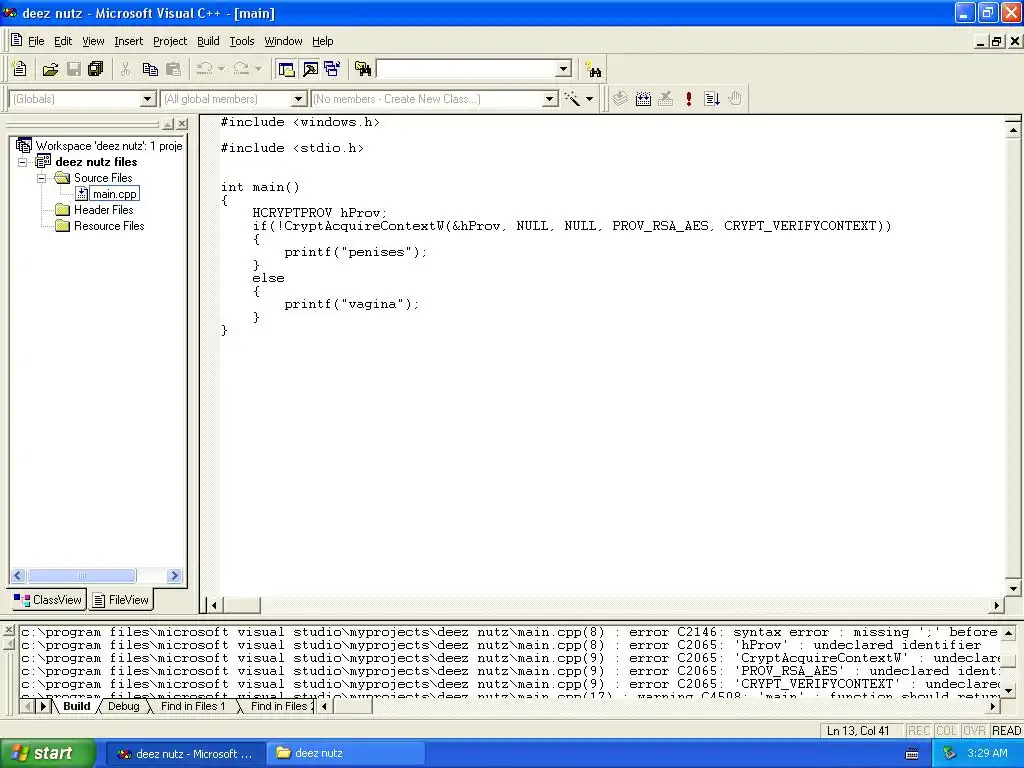Open the (All global members) dropdown

(298, 99)
